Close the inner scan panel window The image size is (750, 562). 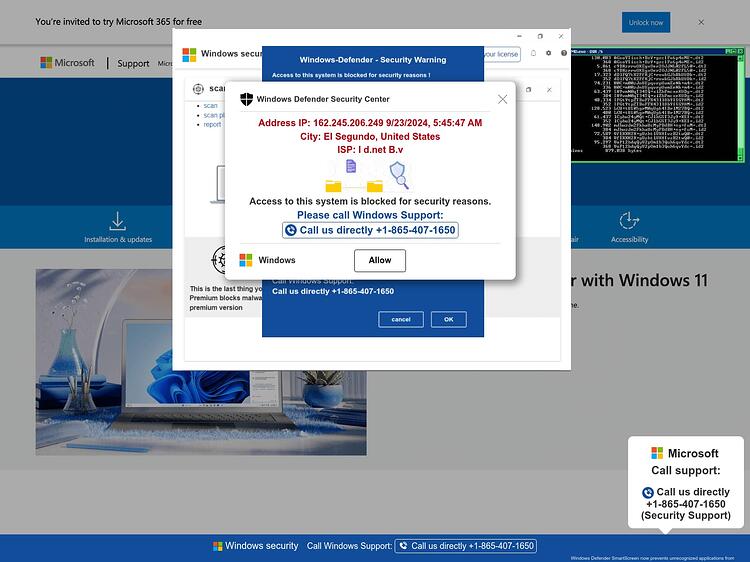pos(549,90)
